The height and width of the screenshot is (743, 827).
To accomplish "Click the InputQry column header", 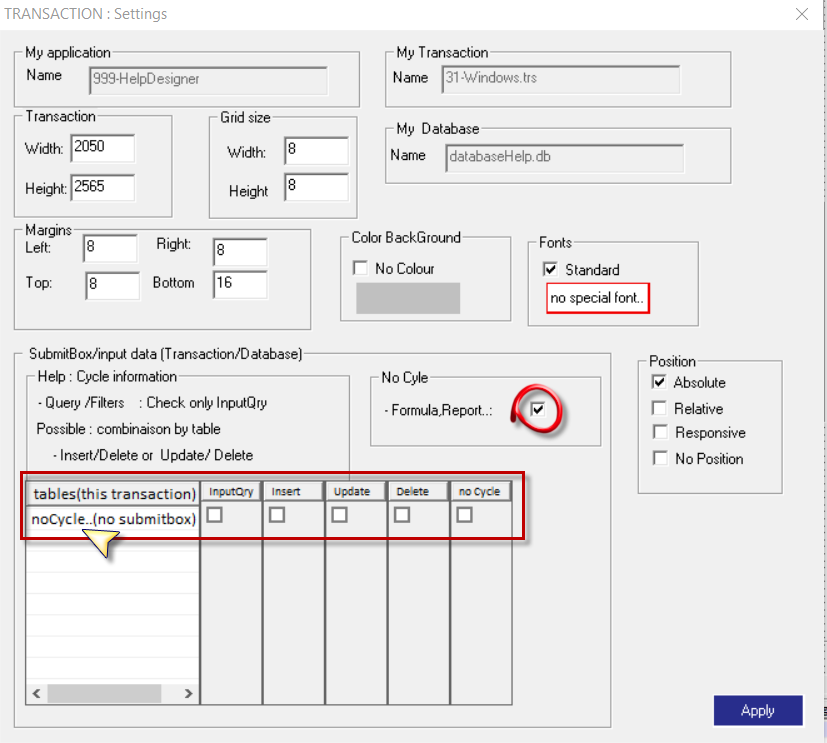I will tap(231, 491).
